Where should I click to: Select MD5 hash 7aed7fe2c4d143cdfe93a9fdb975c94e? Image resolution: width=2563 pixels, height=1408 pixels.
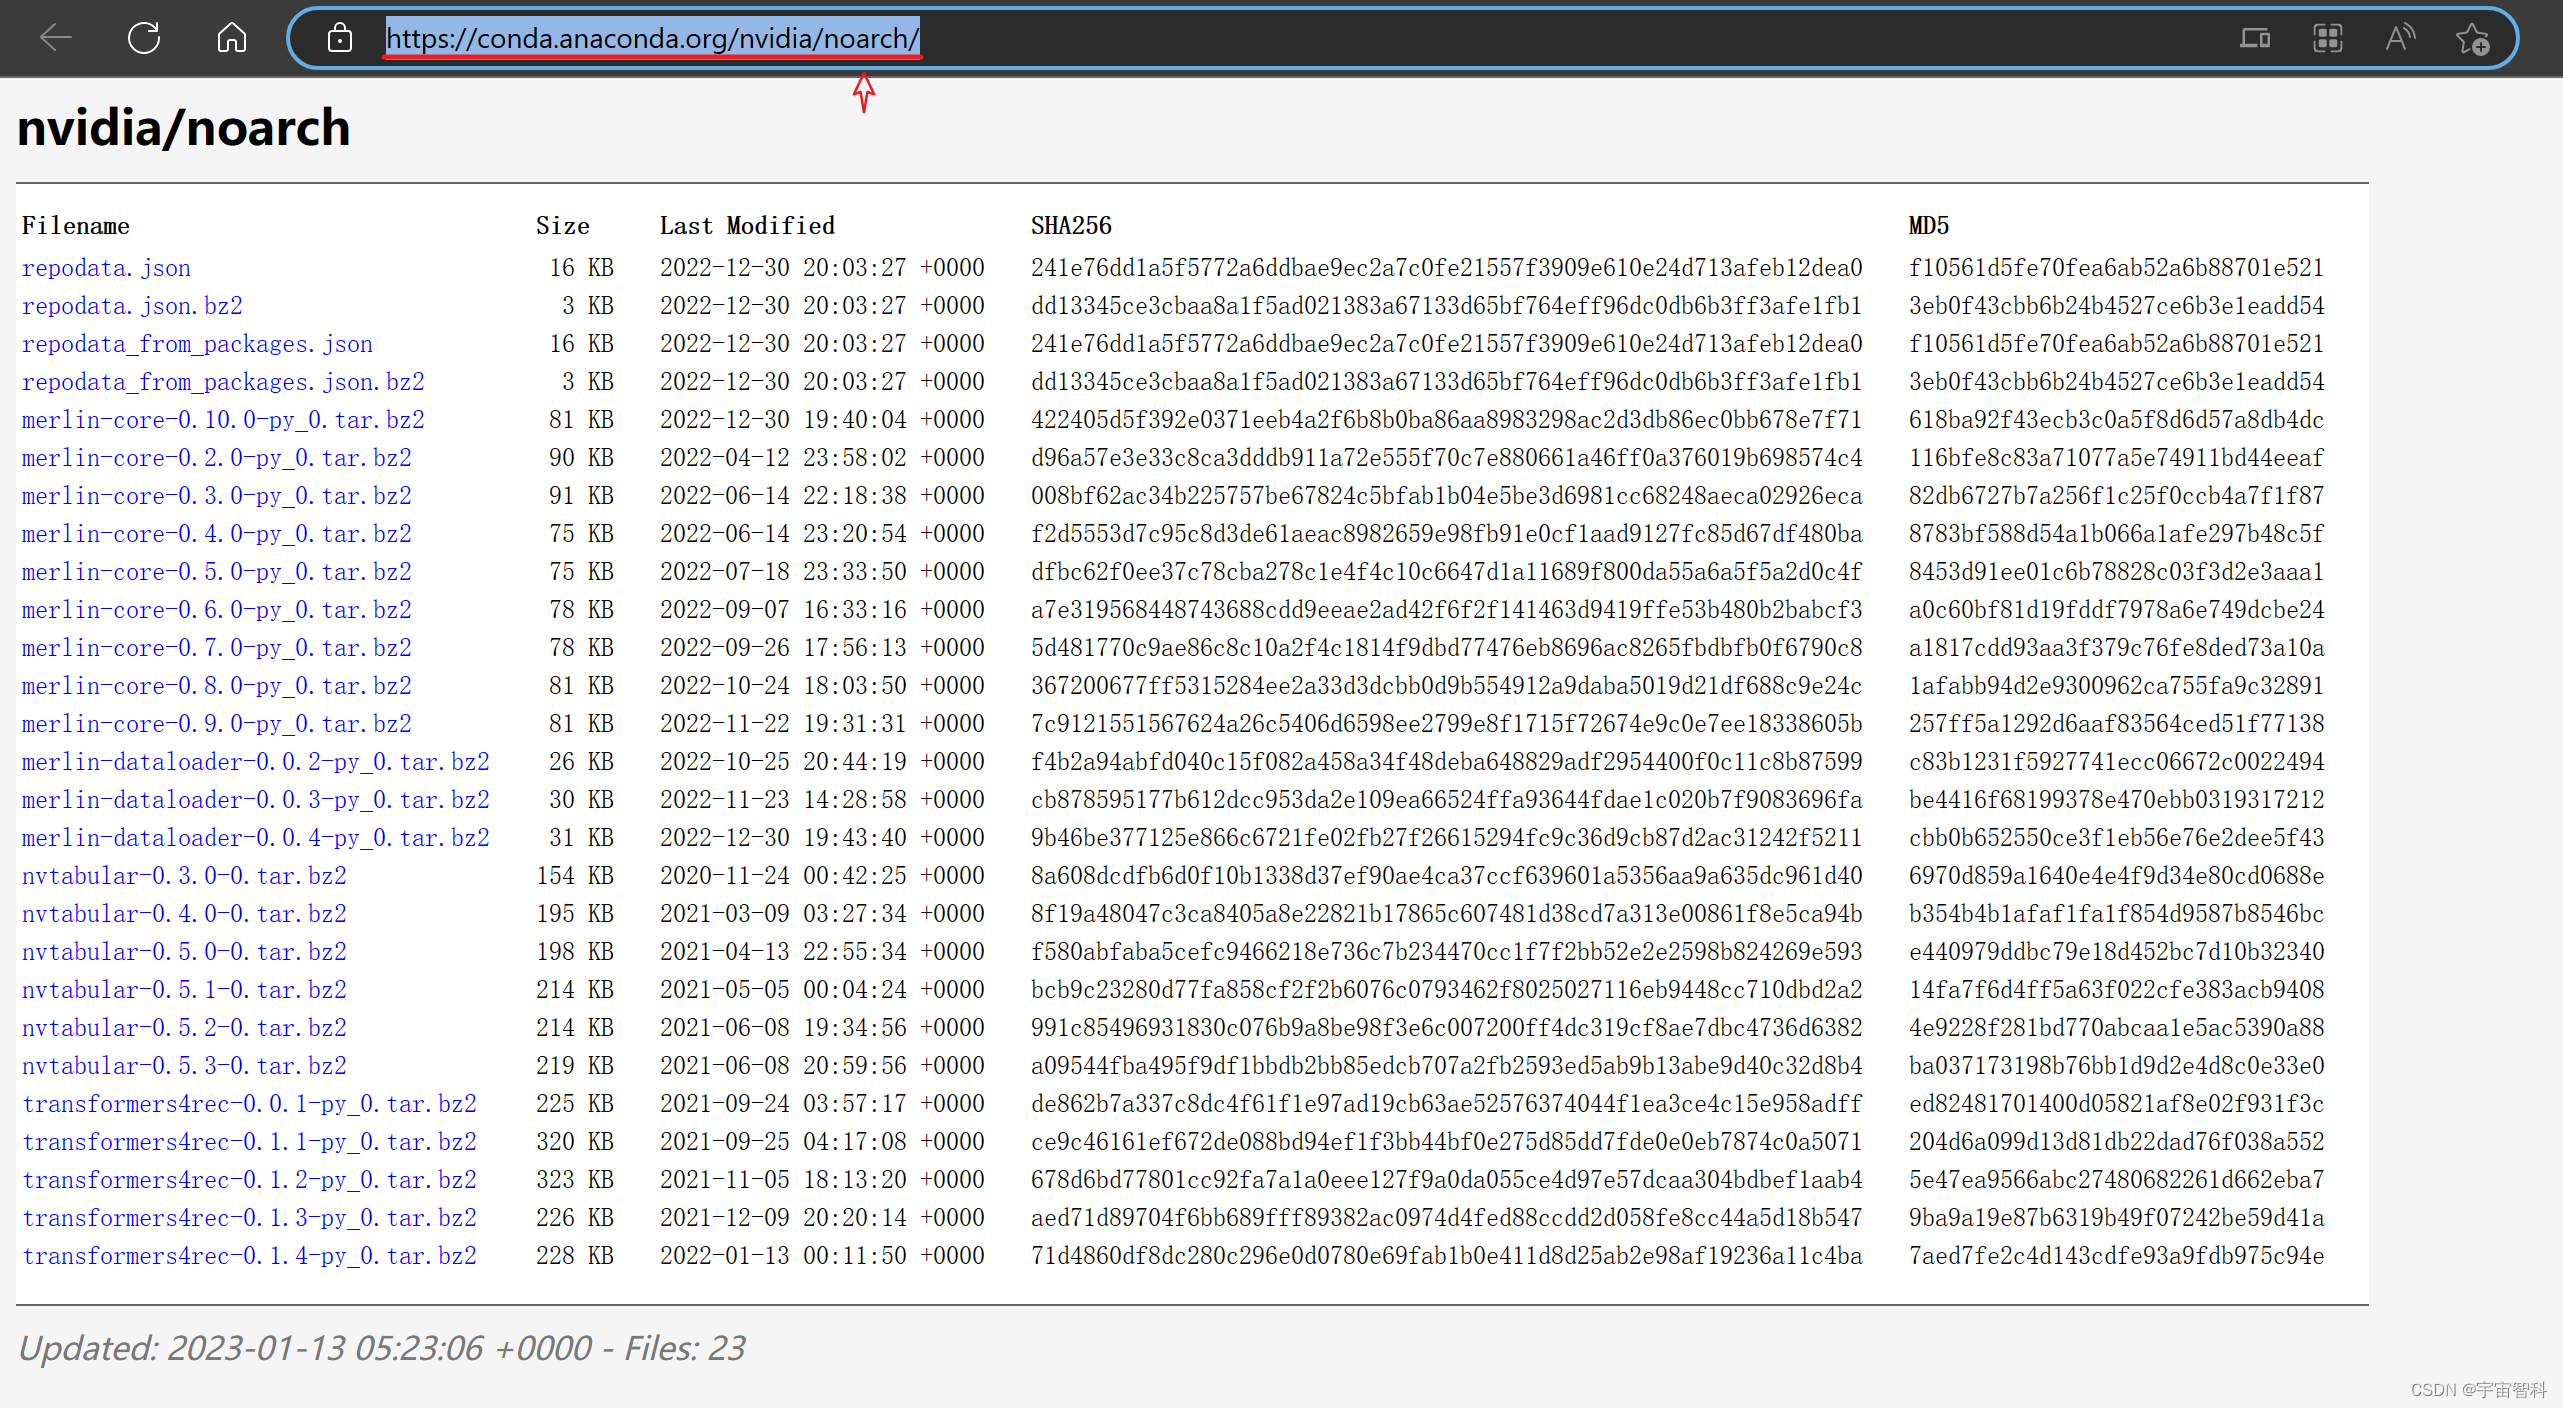pos(2116,1256)
